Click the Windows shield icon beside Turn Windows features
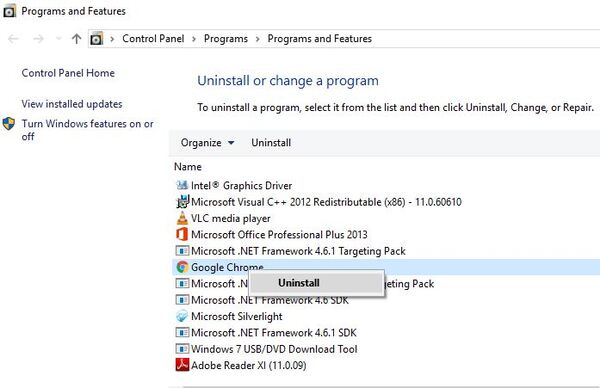 pos(8,124)
